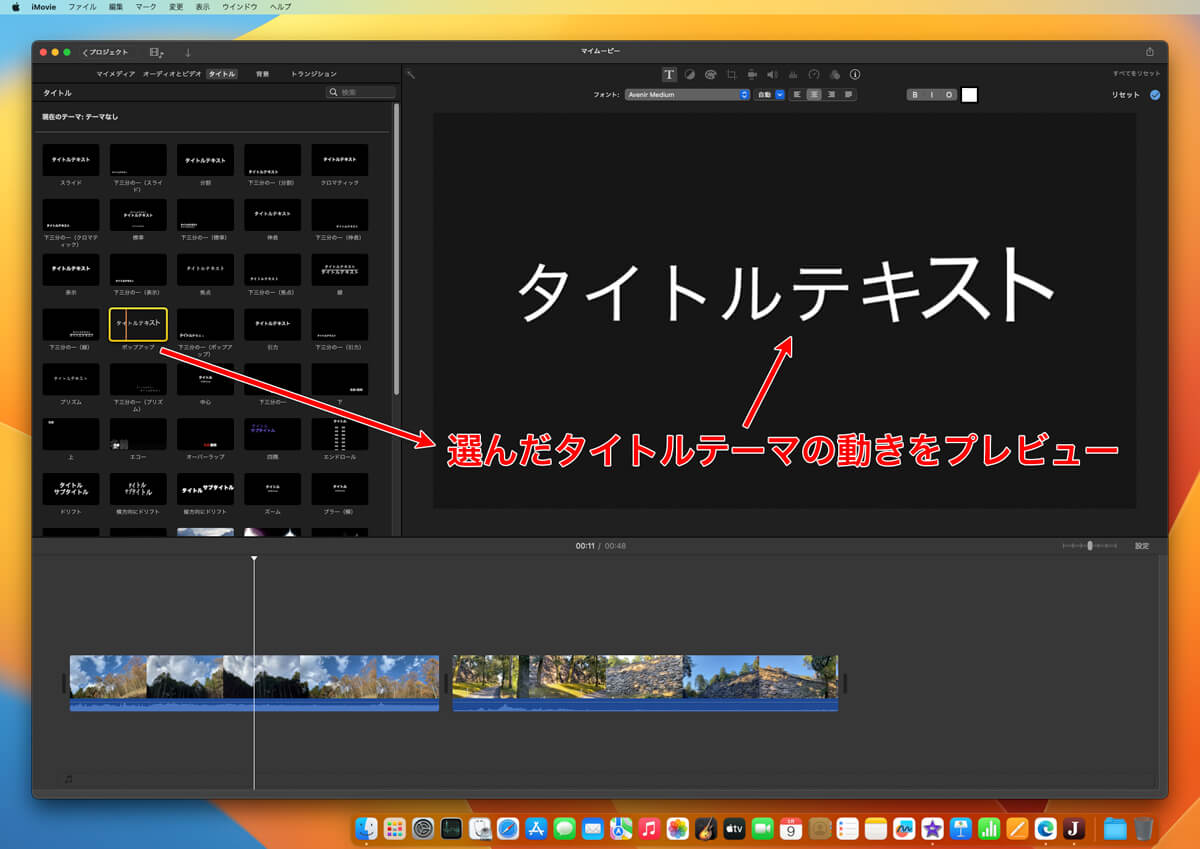The width and height of the screenshot is (1200, 849).
Task: Open the Avenir Medium font dropdown
Action: pos(687,95)
